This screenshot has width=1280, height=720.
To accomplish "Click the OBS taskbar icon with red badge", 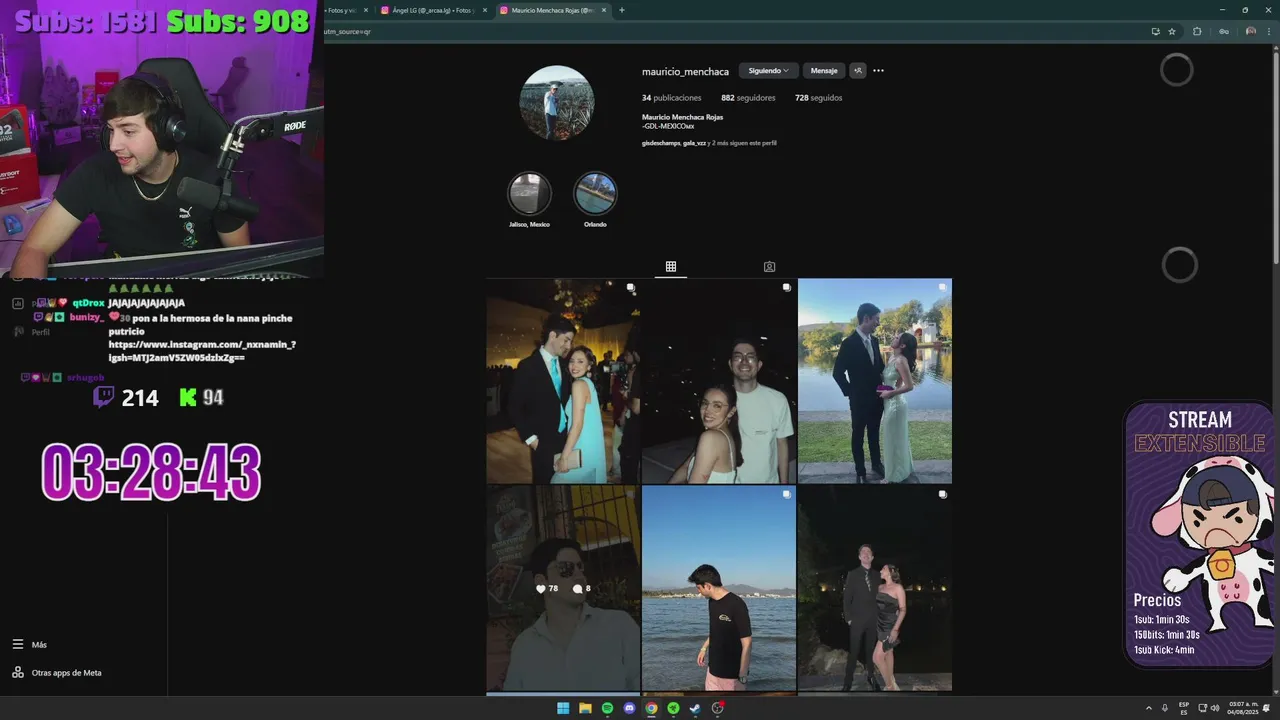I will pyautogui.click(x=717, y=708).
